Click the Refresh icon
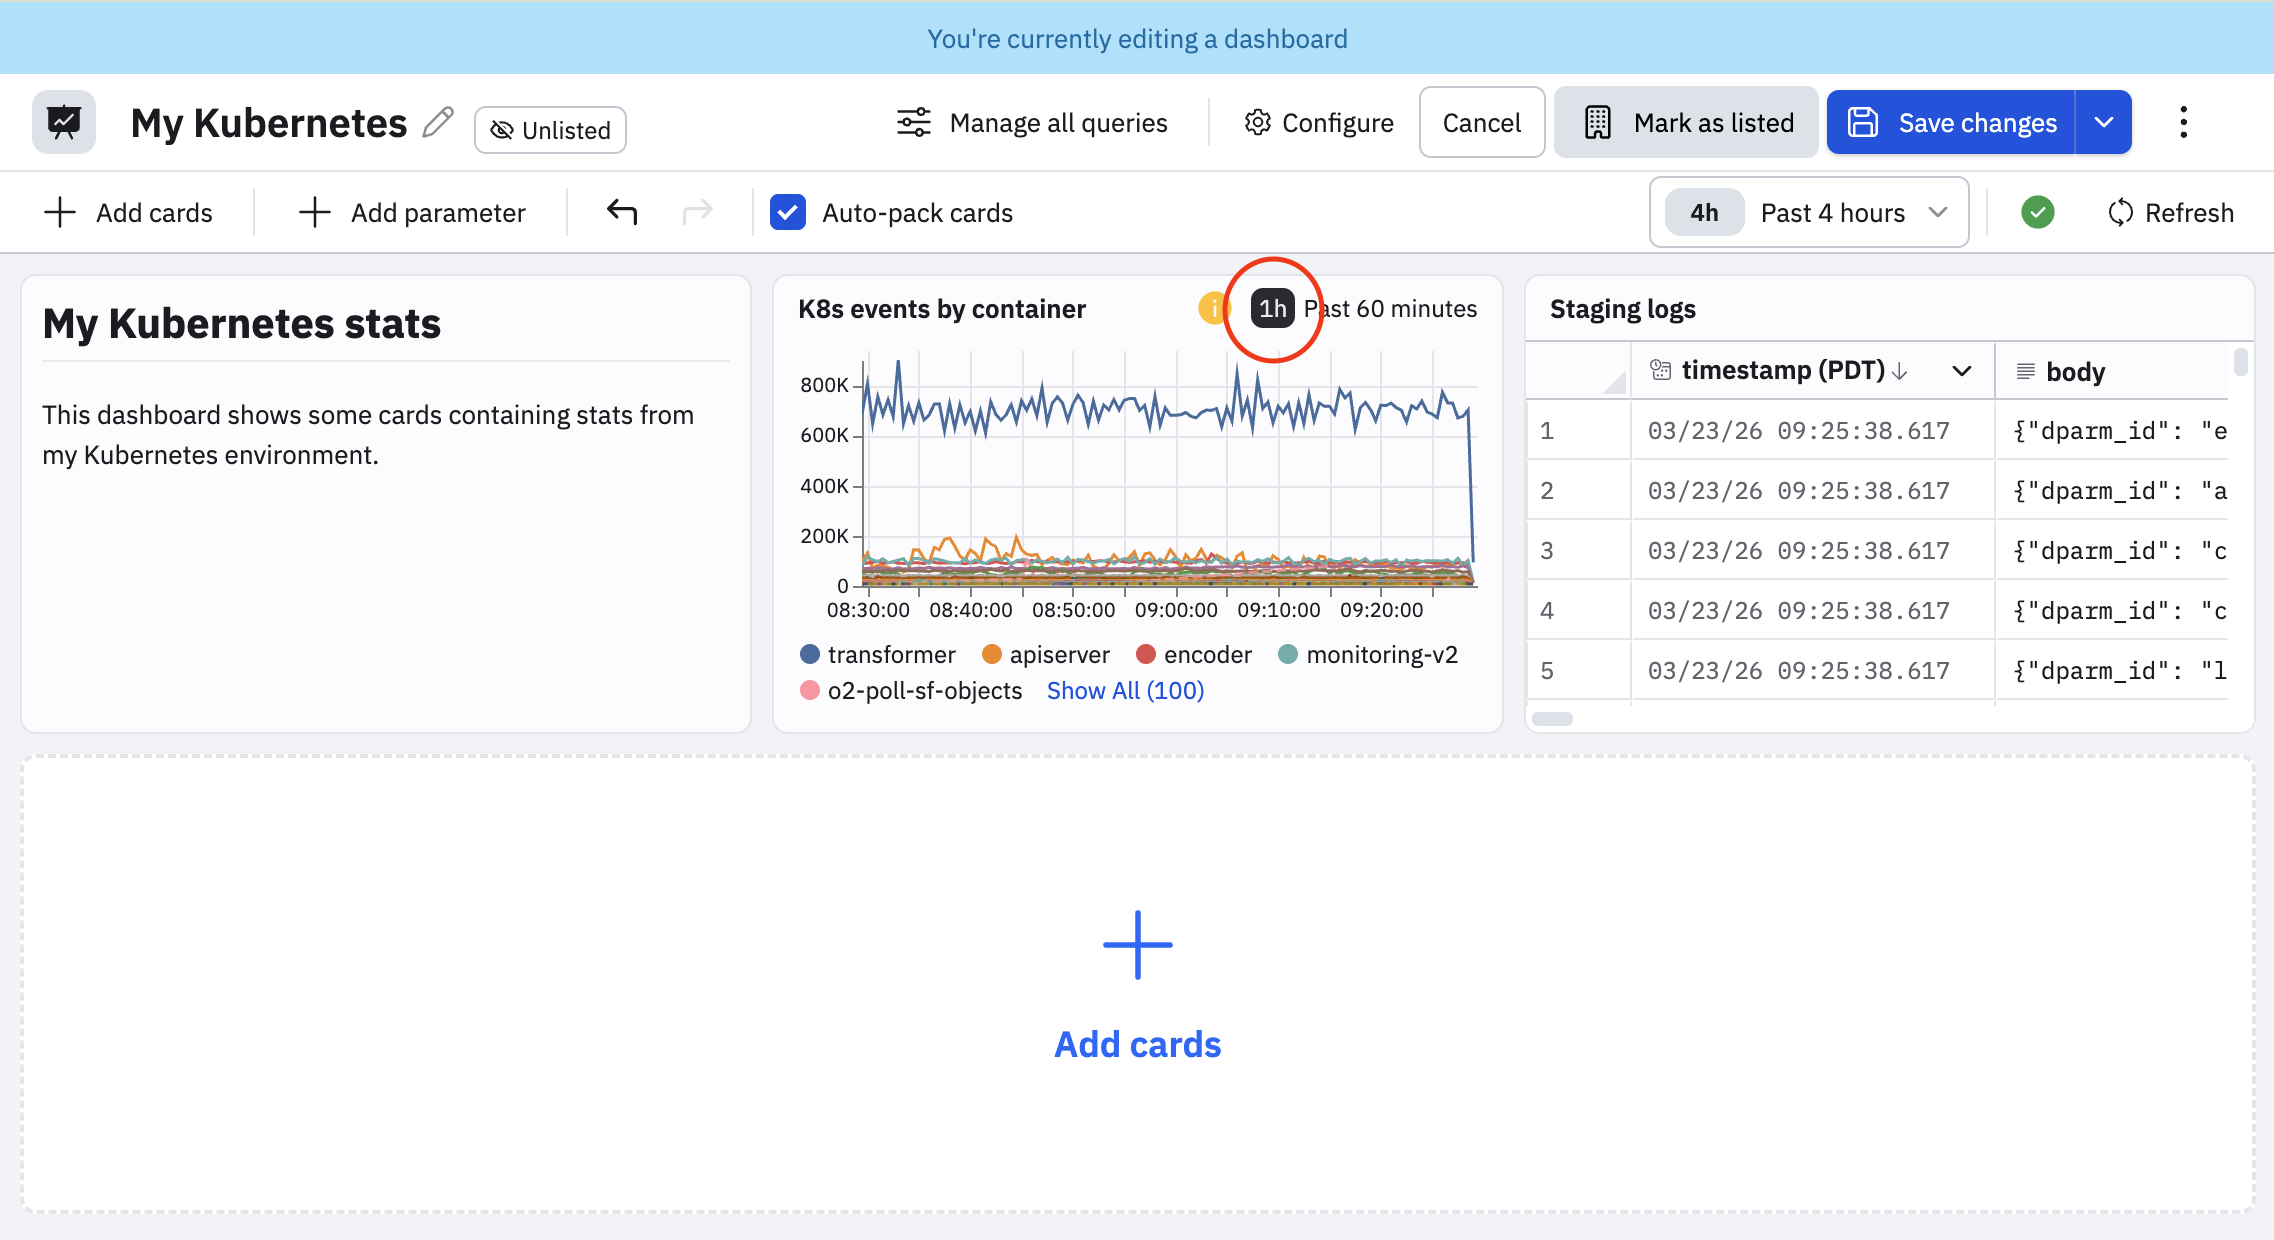This screenshot has width=2274, height=1240. (x=2119, y=212)
